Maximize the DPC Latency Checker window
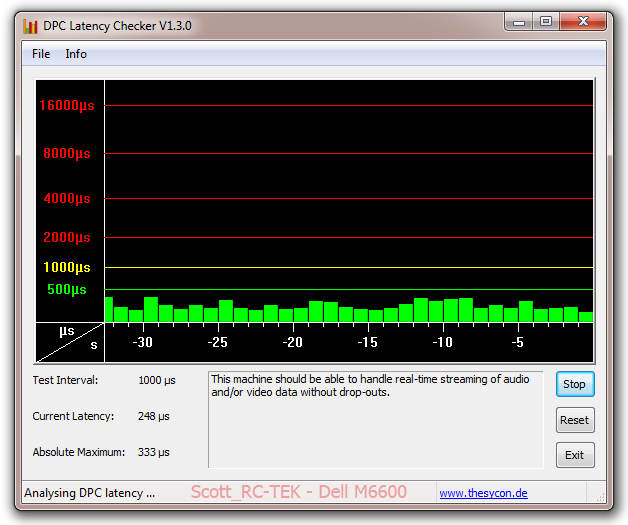The width and height of the screenshot is (628, 525). [546, 22]
